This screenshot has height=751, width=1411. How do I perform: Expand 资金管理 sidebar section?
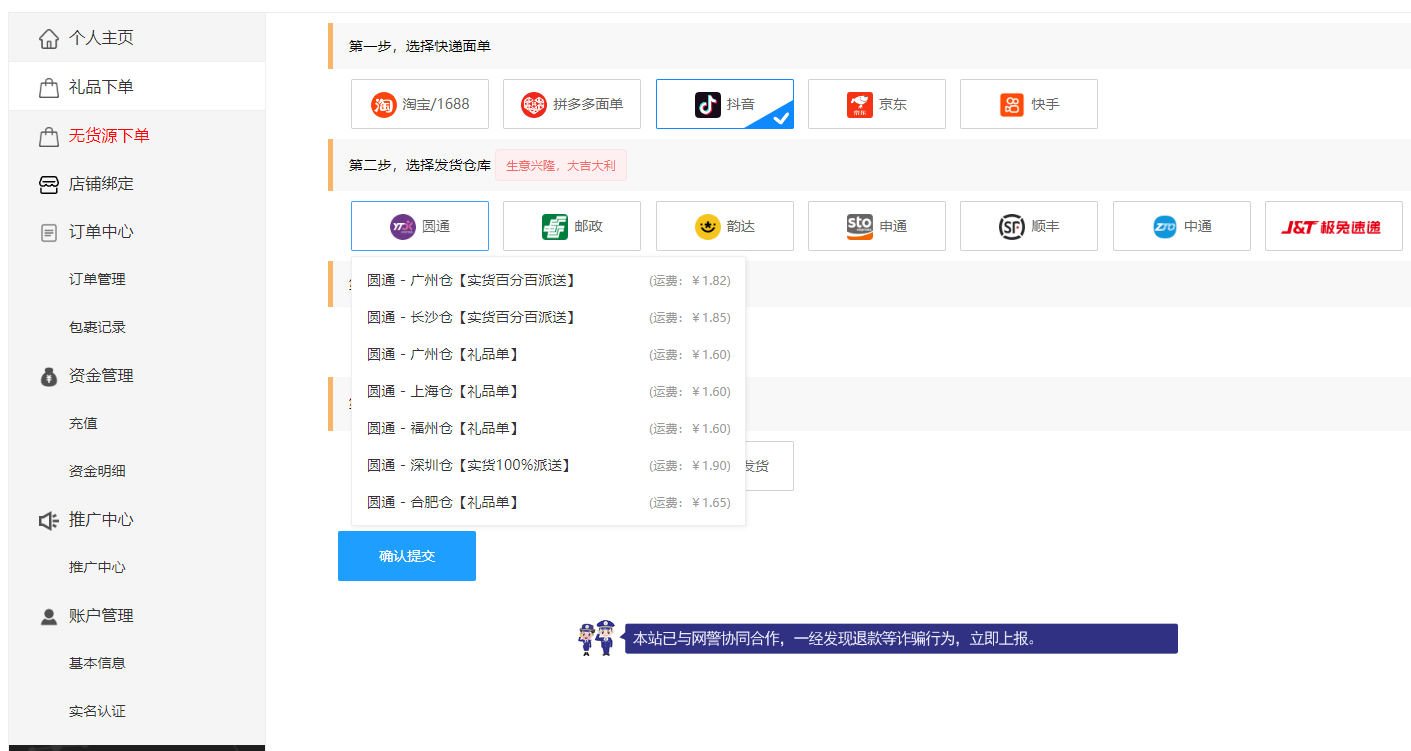(137, 376)
